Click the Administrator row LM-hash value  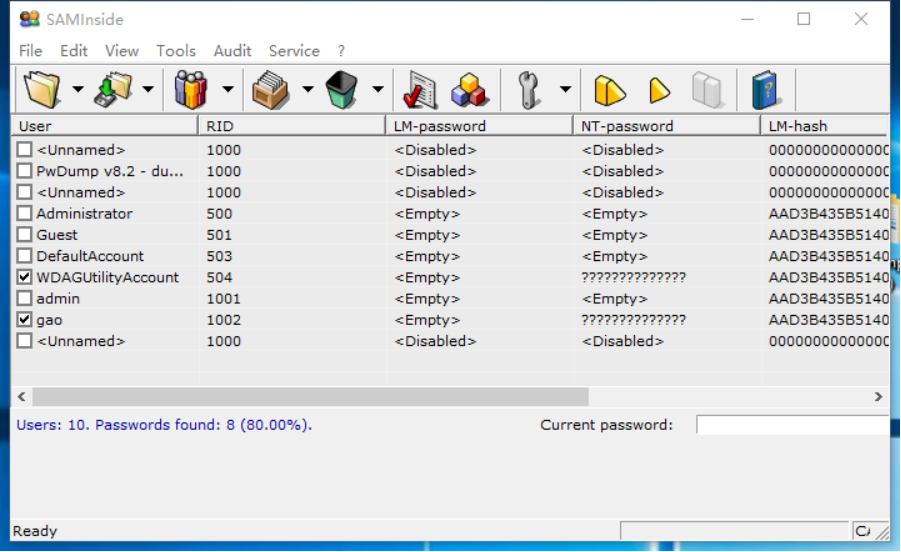[x=829, y=214]
